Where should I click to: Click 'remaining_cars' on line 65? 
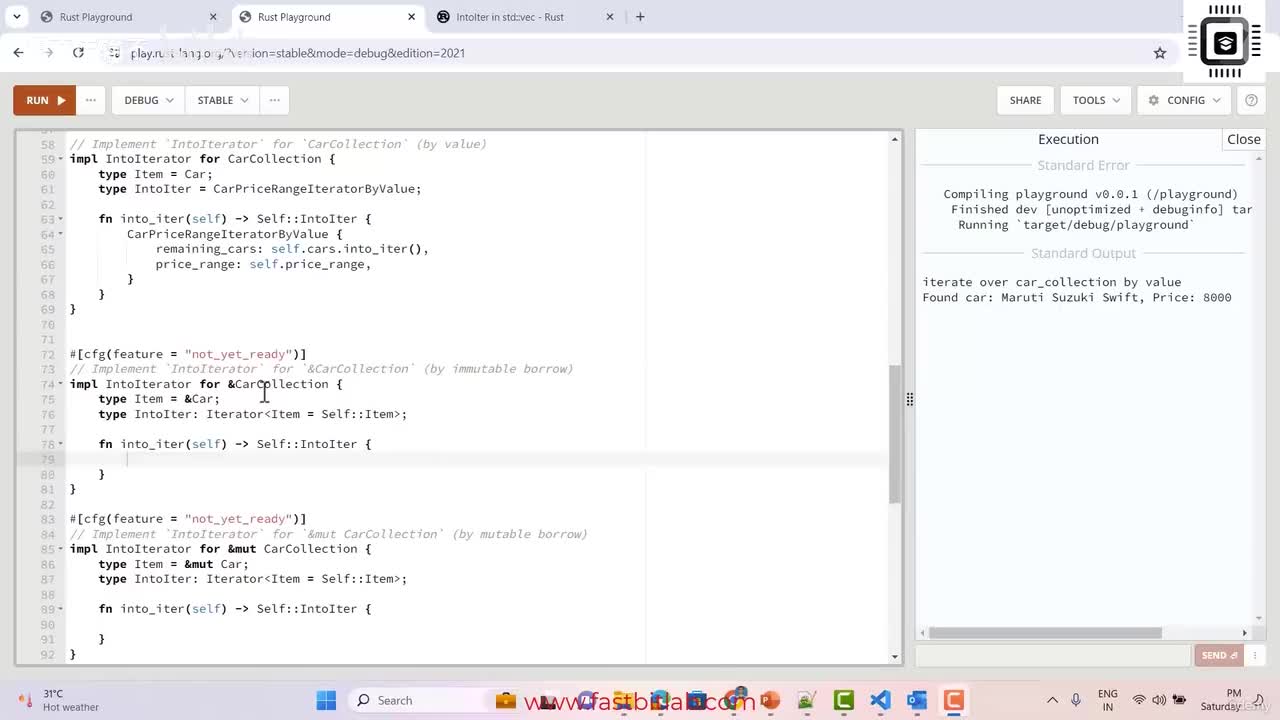(x=206, y=249)
